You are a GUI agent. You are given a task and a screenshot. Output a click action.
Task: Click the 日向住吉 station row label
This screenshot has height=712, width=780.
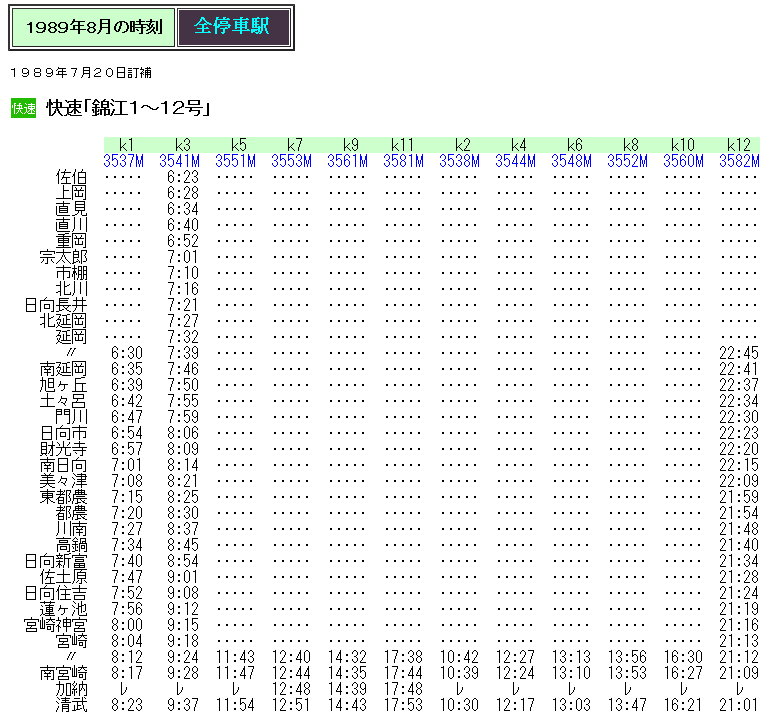click(56, 593)
